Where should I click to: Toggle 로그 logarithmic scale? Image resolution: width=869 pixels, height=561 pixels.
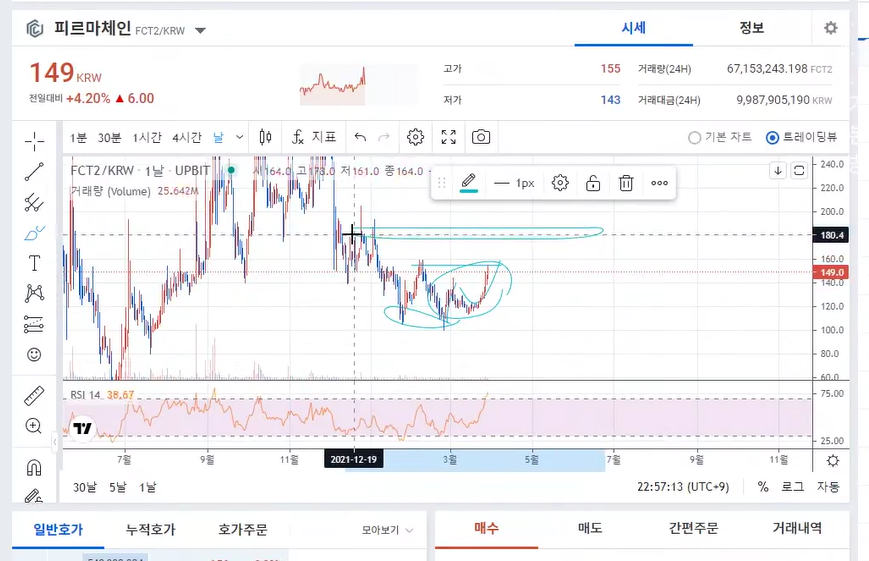click(793, 487)
